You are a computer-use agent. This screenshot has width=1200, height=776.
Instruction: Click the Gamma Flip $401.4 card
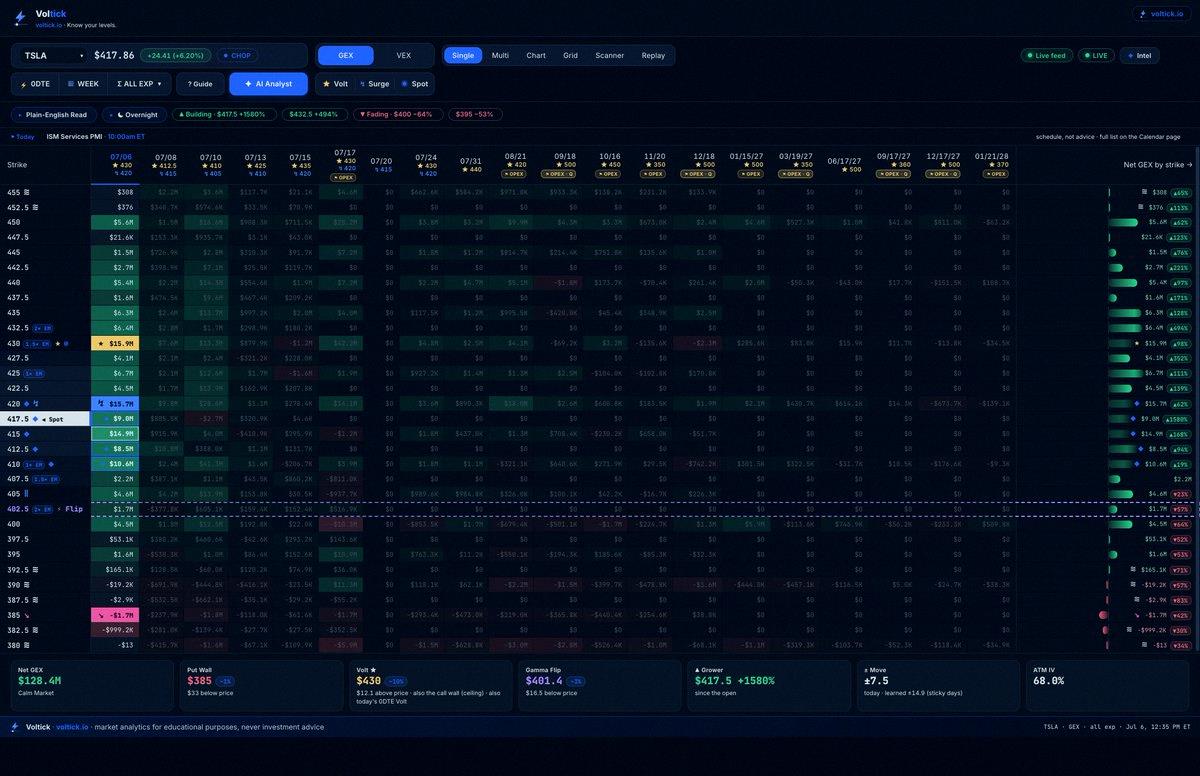(x=600, y=685)
